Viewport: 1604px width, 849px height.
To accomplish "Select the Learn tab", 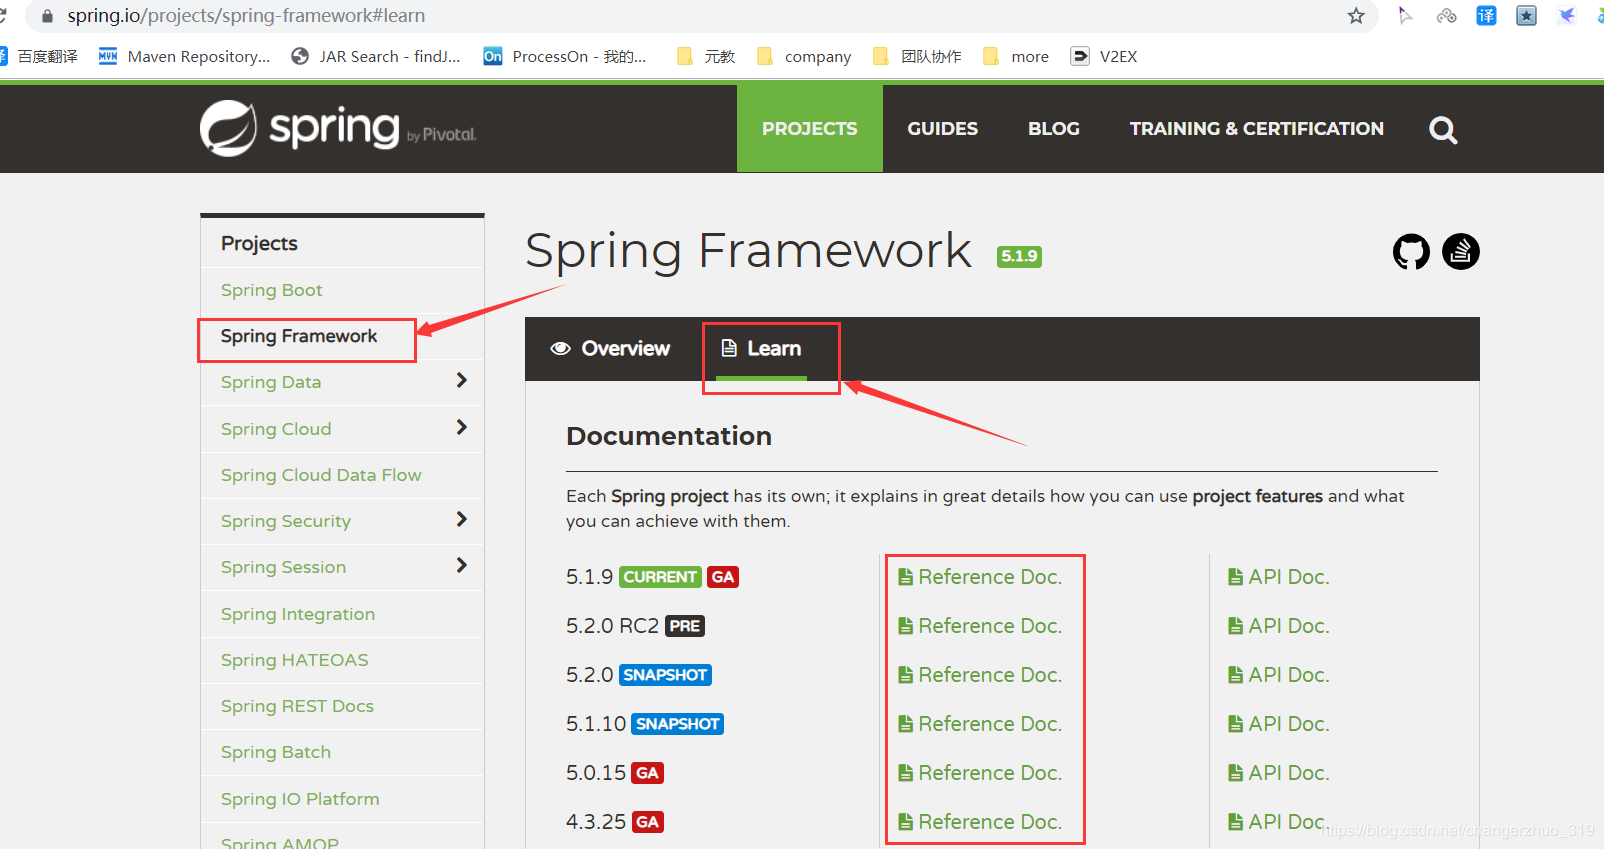I will pos(761,349).
